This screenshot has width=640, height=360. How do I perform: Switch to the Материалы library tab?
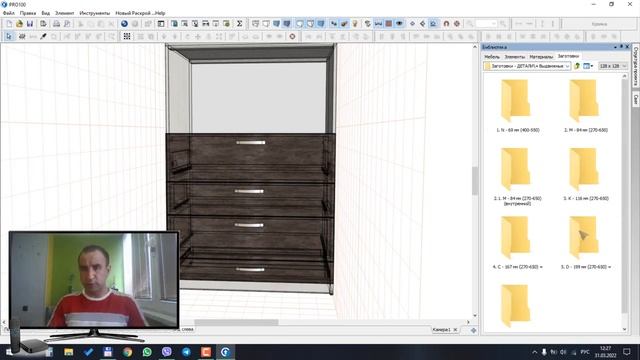(541, 57)
